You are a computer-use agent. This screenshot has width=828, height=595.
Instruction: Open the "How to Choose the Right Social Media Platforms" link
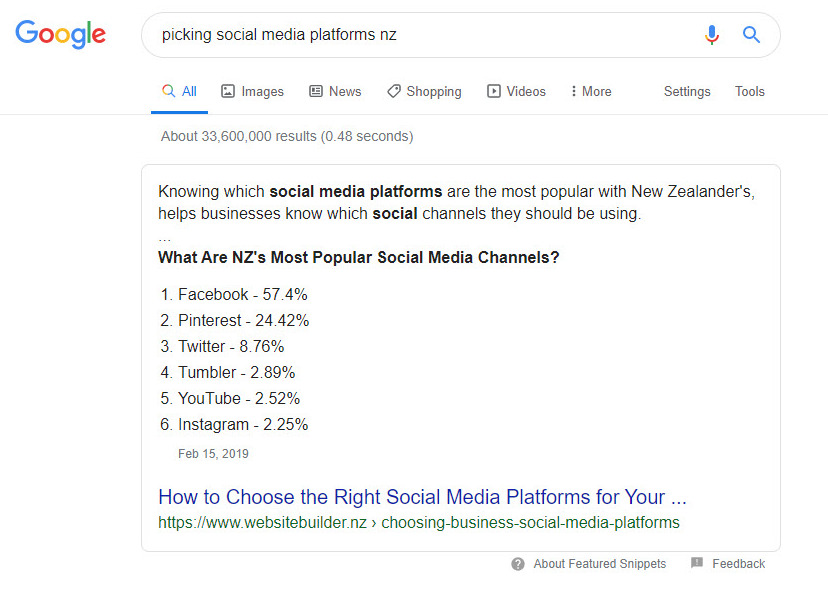(422, 497)
